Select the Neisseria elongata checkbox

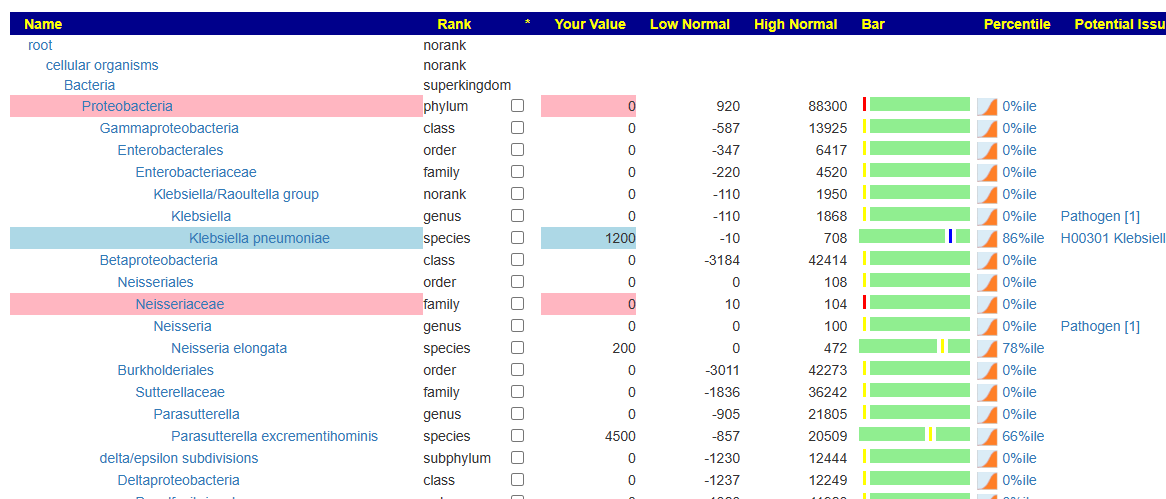tap(518, 347)
